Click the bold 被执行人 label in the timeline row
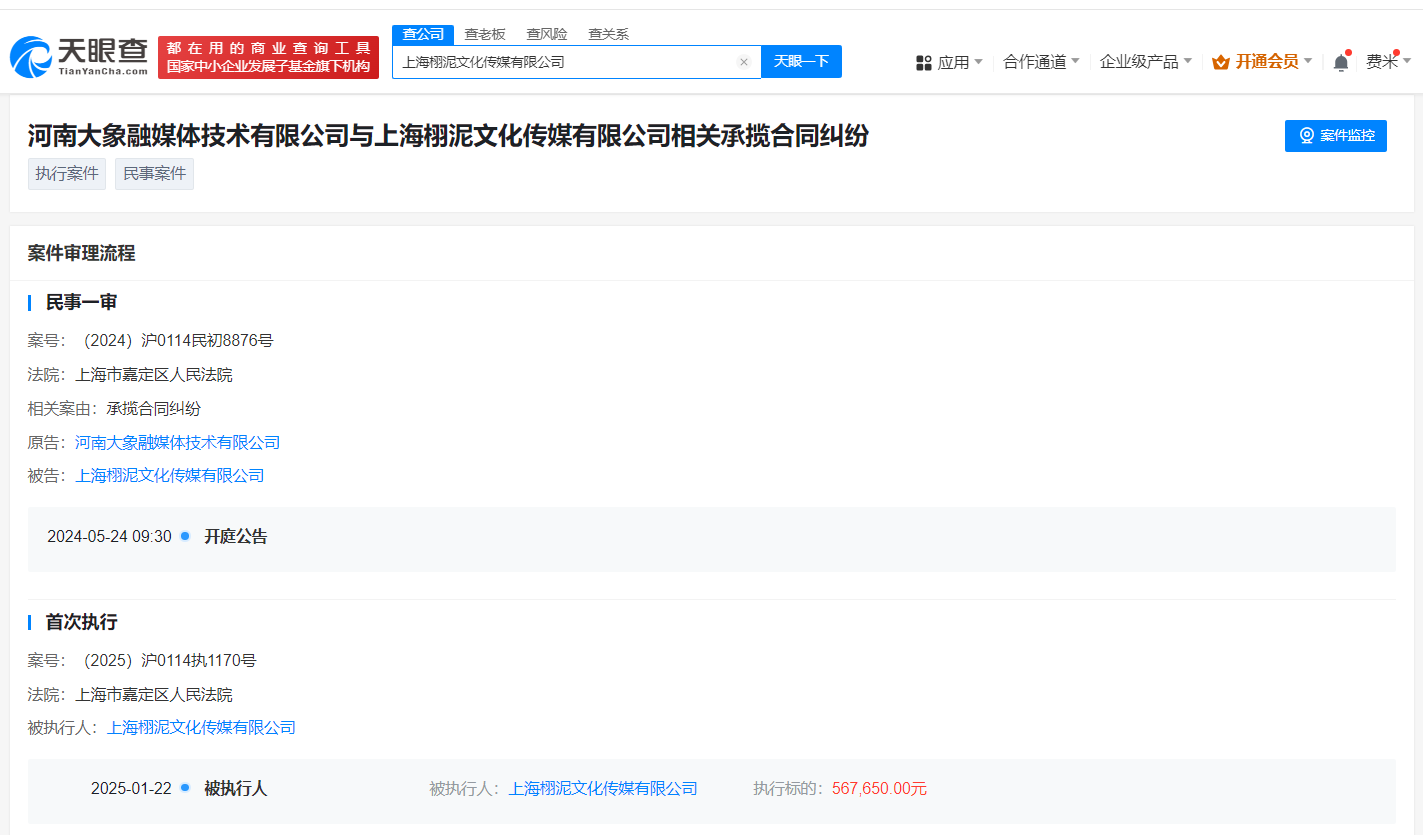1423x835 pixels. [x=236, y=789]
